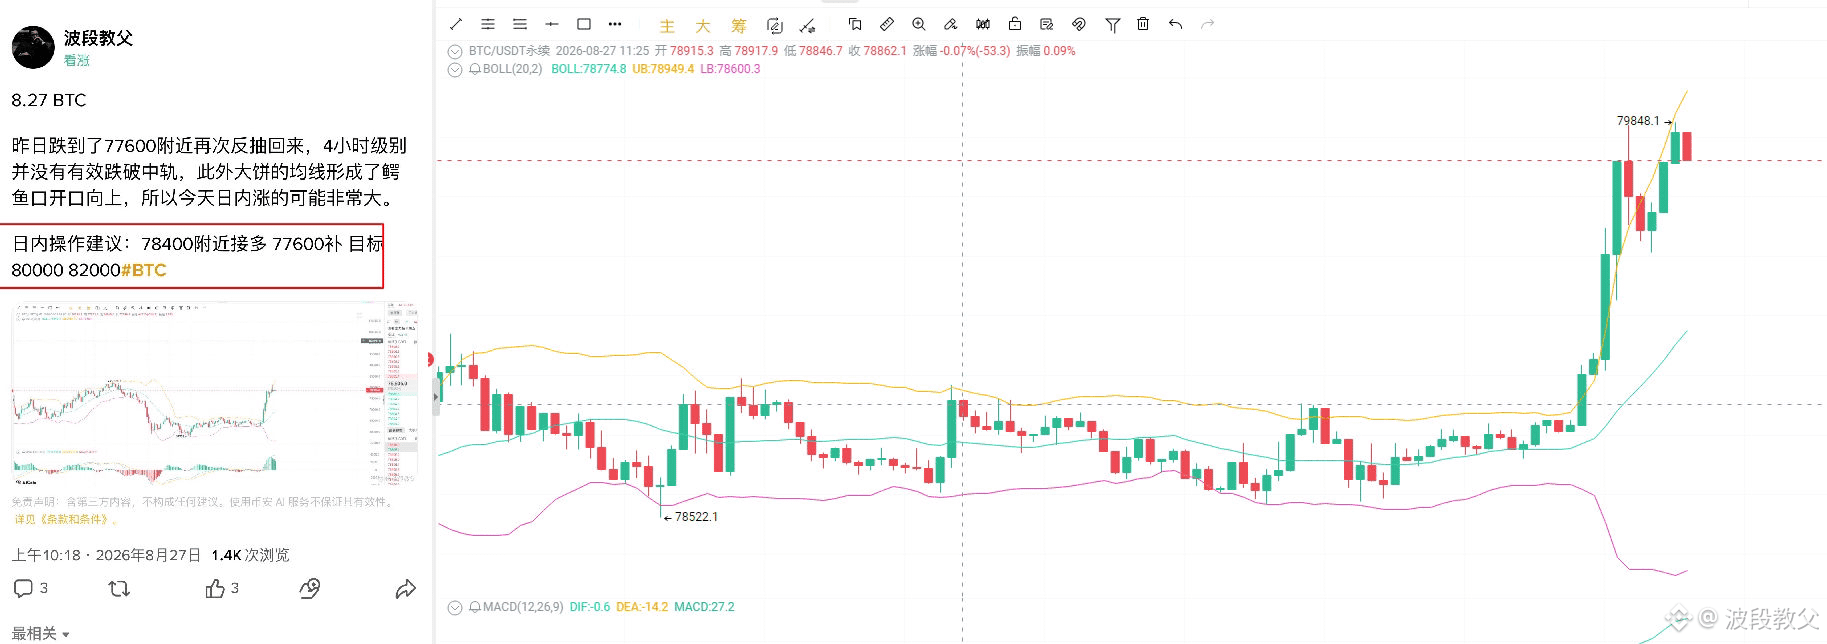Select the eraser tool
The image size is (1827, 644).
[951, 24]
